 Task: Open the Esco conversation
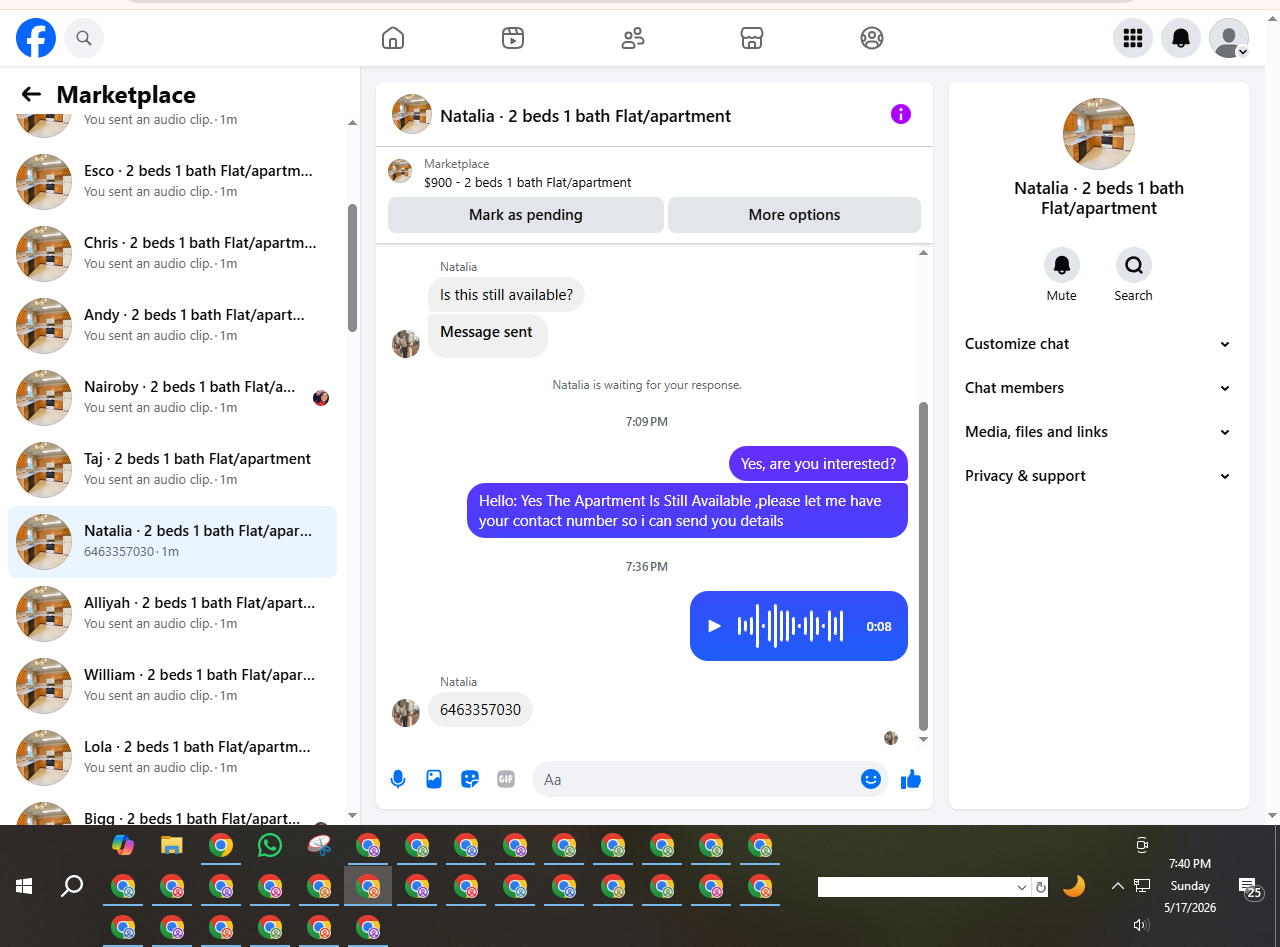pyautogui.click(x=172, y=181)
